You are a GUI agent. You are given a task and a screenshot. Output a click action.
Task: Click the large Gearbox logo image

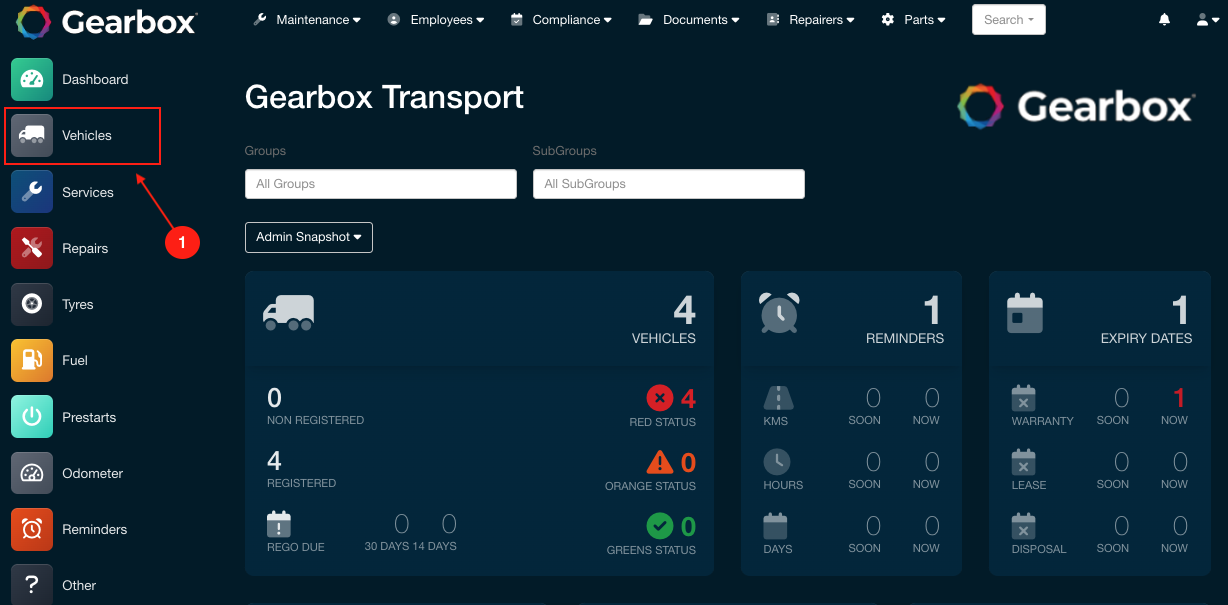1075,106
